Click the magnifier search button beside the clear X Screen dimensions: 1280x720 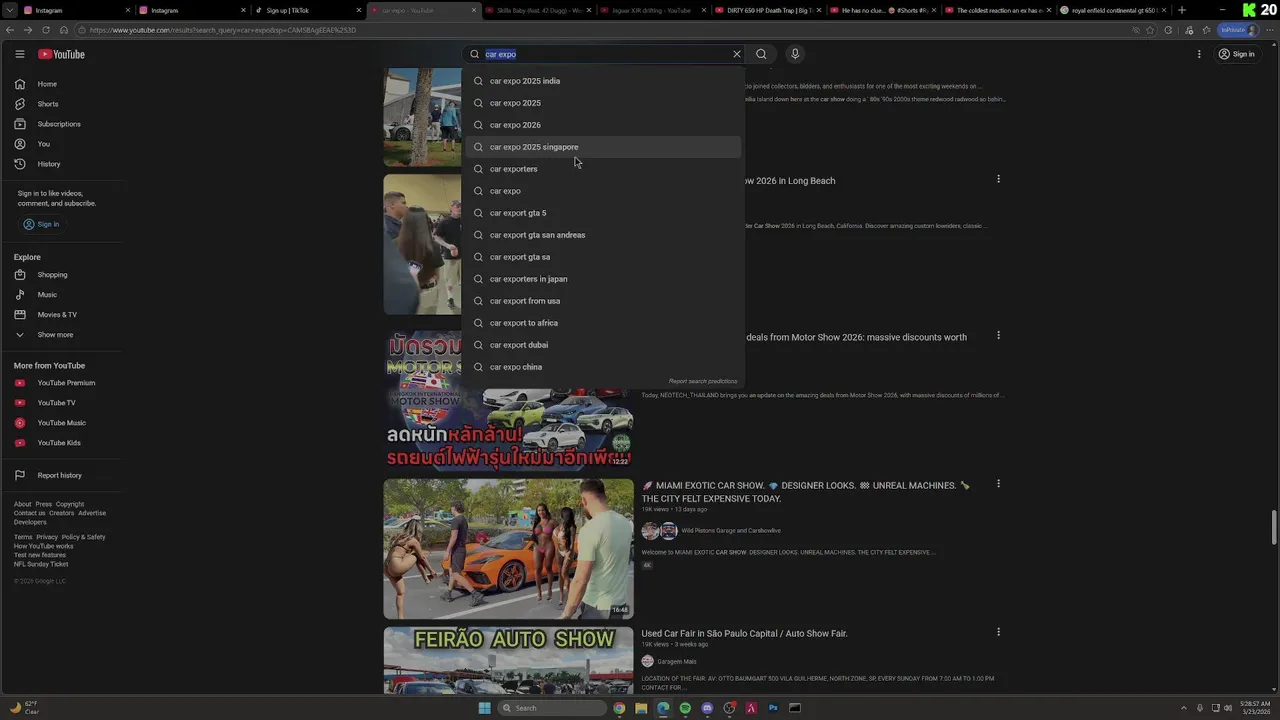761,54
